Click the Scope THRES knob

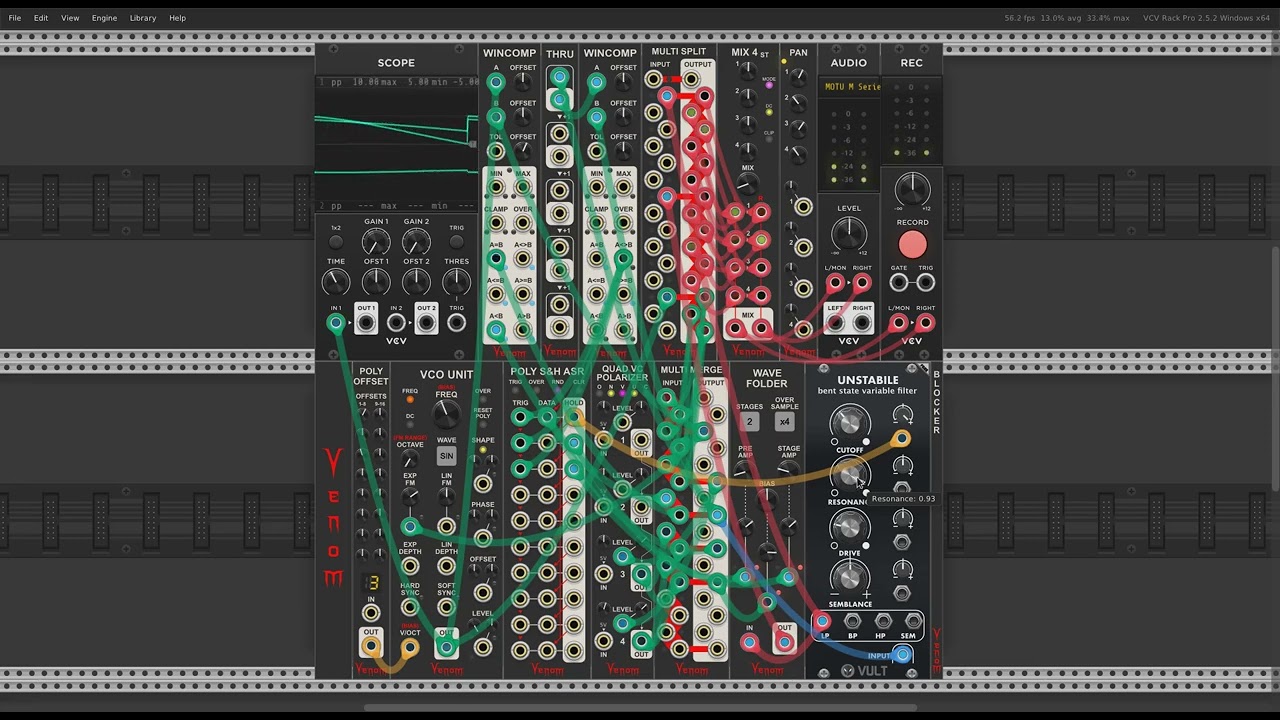(456, 282)
